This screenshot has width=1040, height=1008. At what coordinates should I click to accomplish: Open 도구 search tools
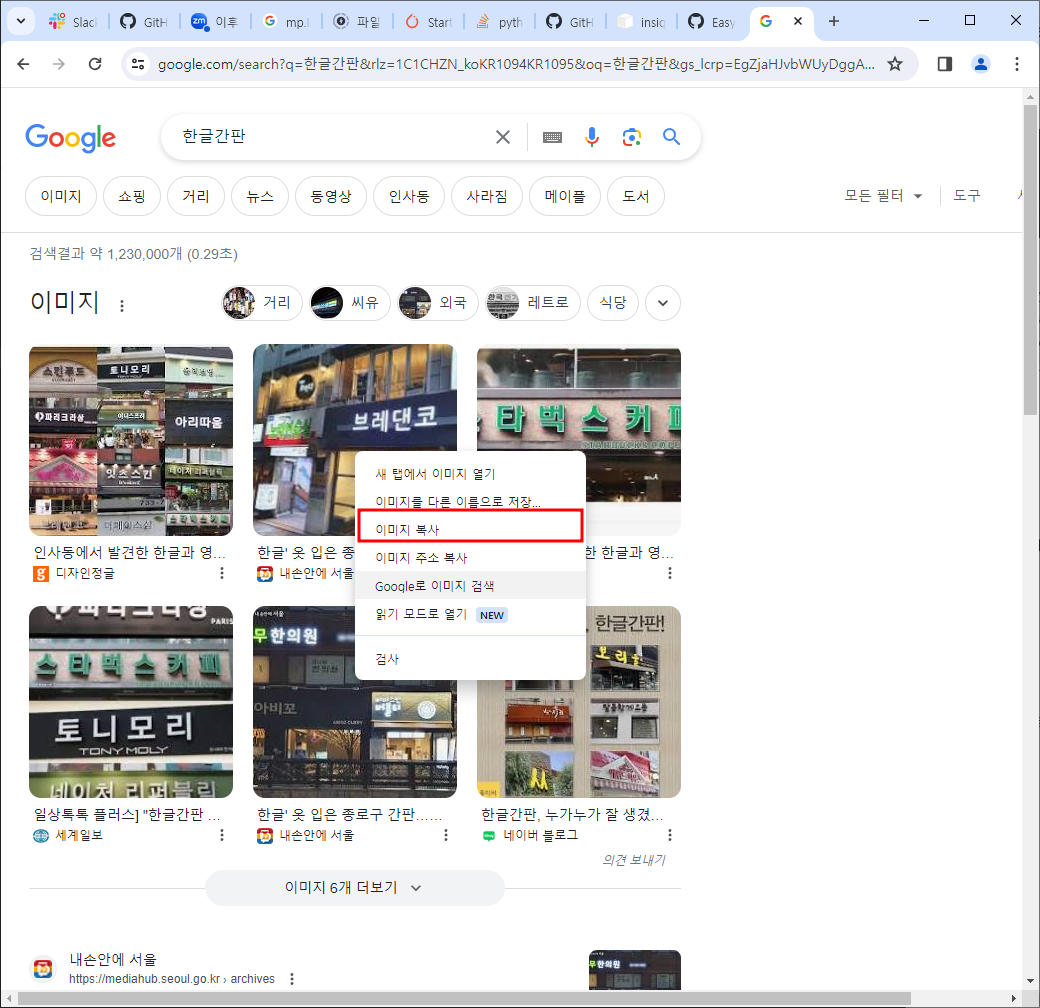[966, 196]
